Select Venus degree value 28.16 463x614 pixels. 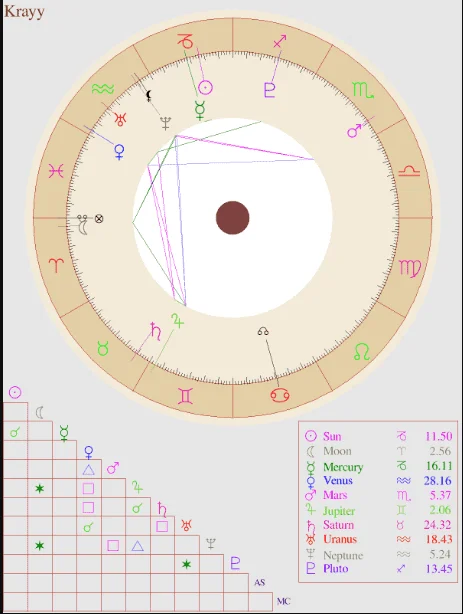pyautogui.click(x=438, y=480)
